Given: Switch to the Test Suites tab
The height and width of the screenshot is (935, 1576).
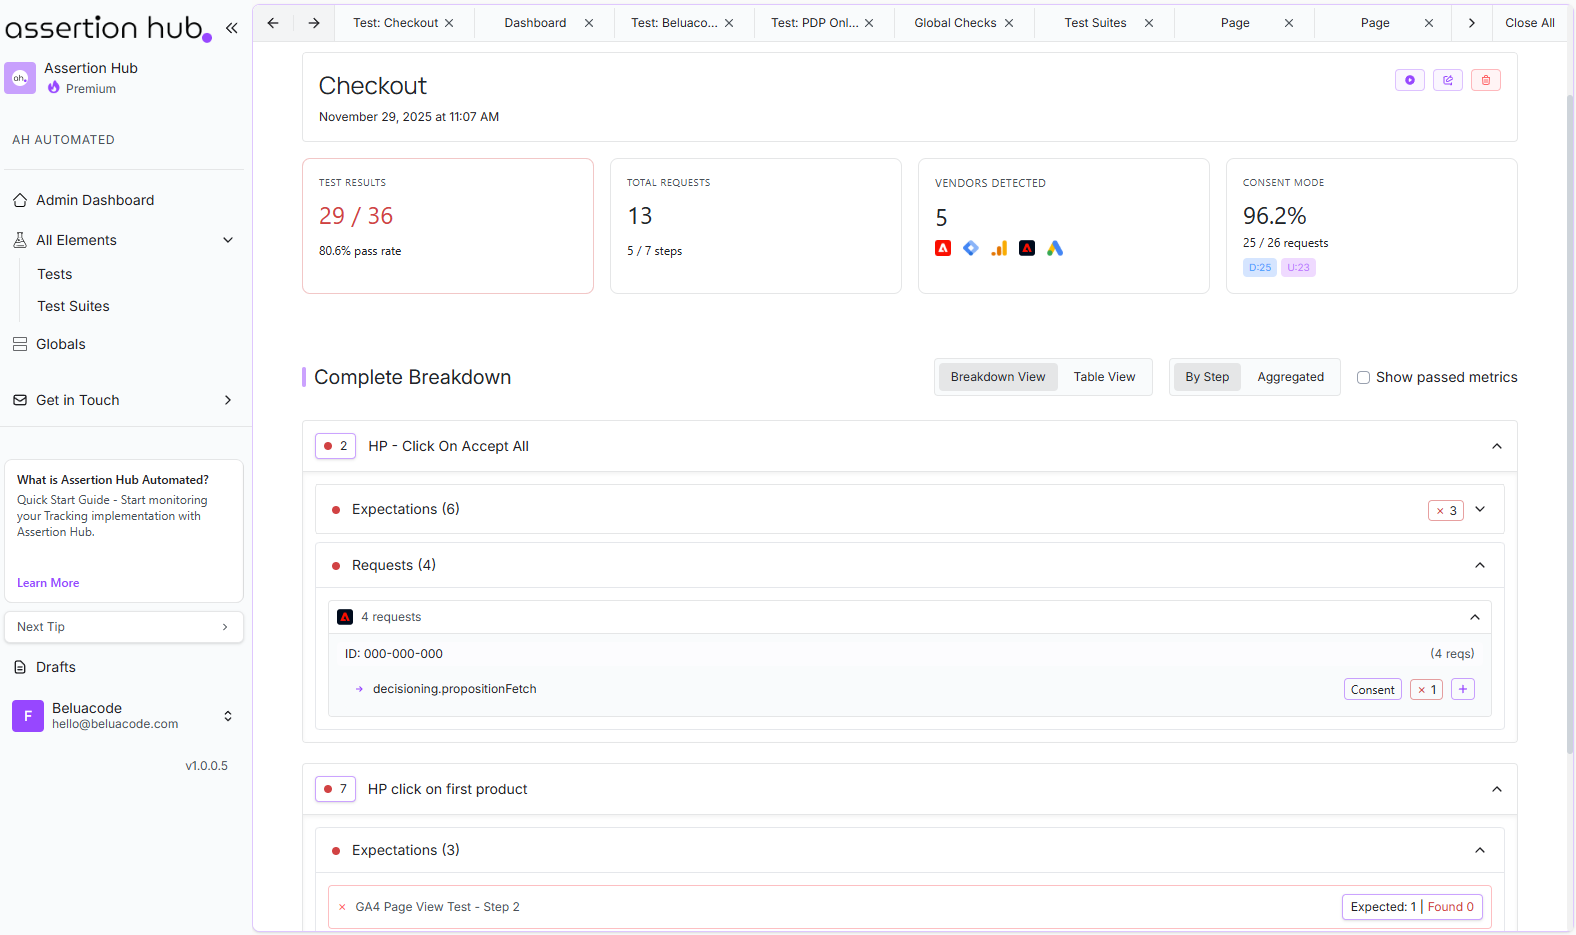Looking at the screenshot, I should point(1095,23).
